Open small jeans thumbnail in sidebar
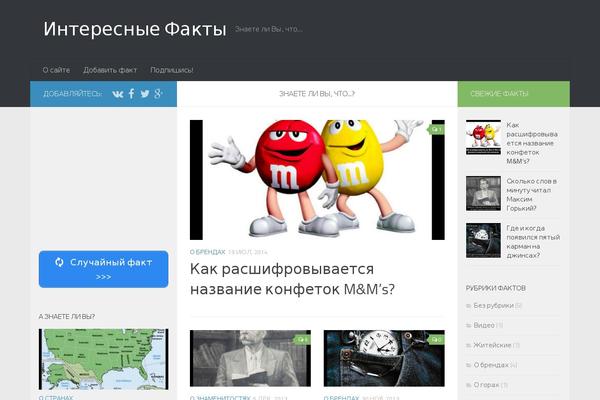This screenshot has height=400, width=600. tap(483, 240)
